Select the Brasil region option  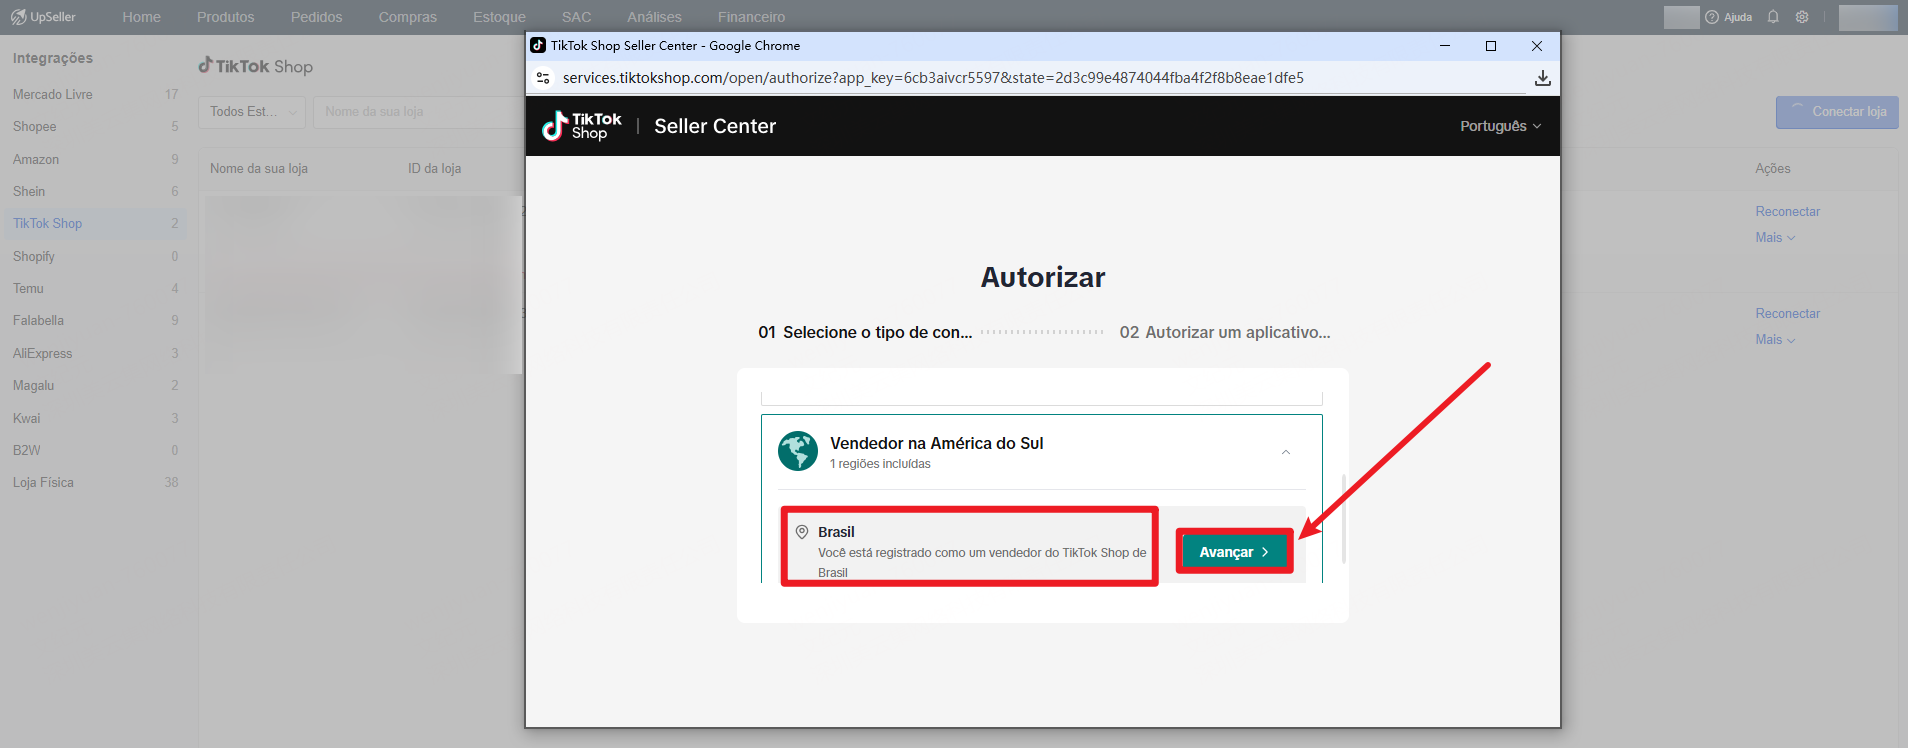coord(970,546)
